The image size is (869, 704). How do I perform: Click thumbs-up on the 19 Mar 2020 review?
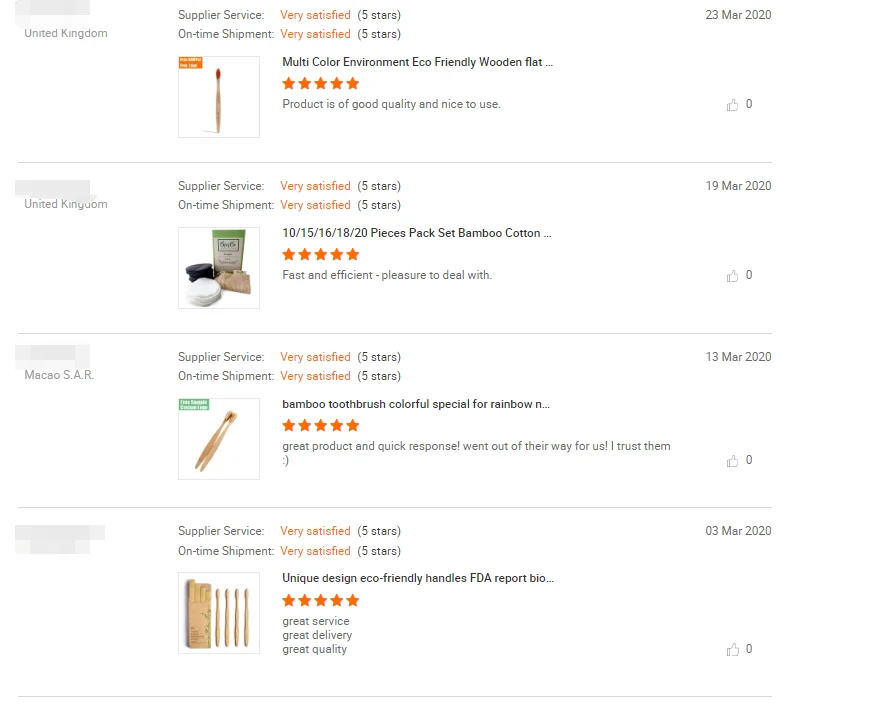pos(733,276)
